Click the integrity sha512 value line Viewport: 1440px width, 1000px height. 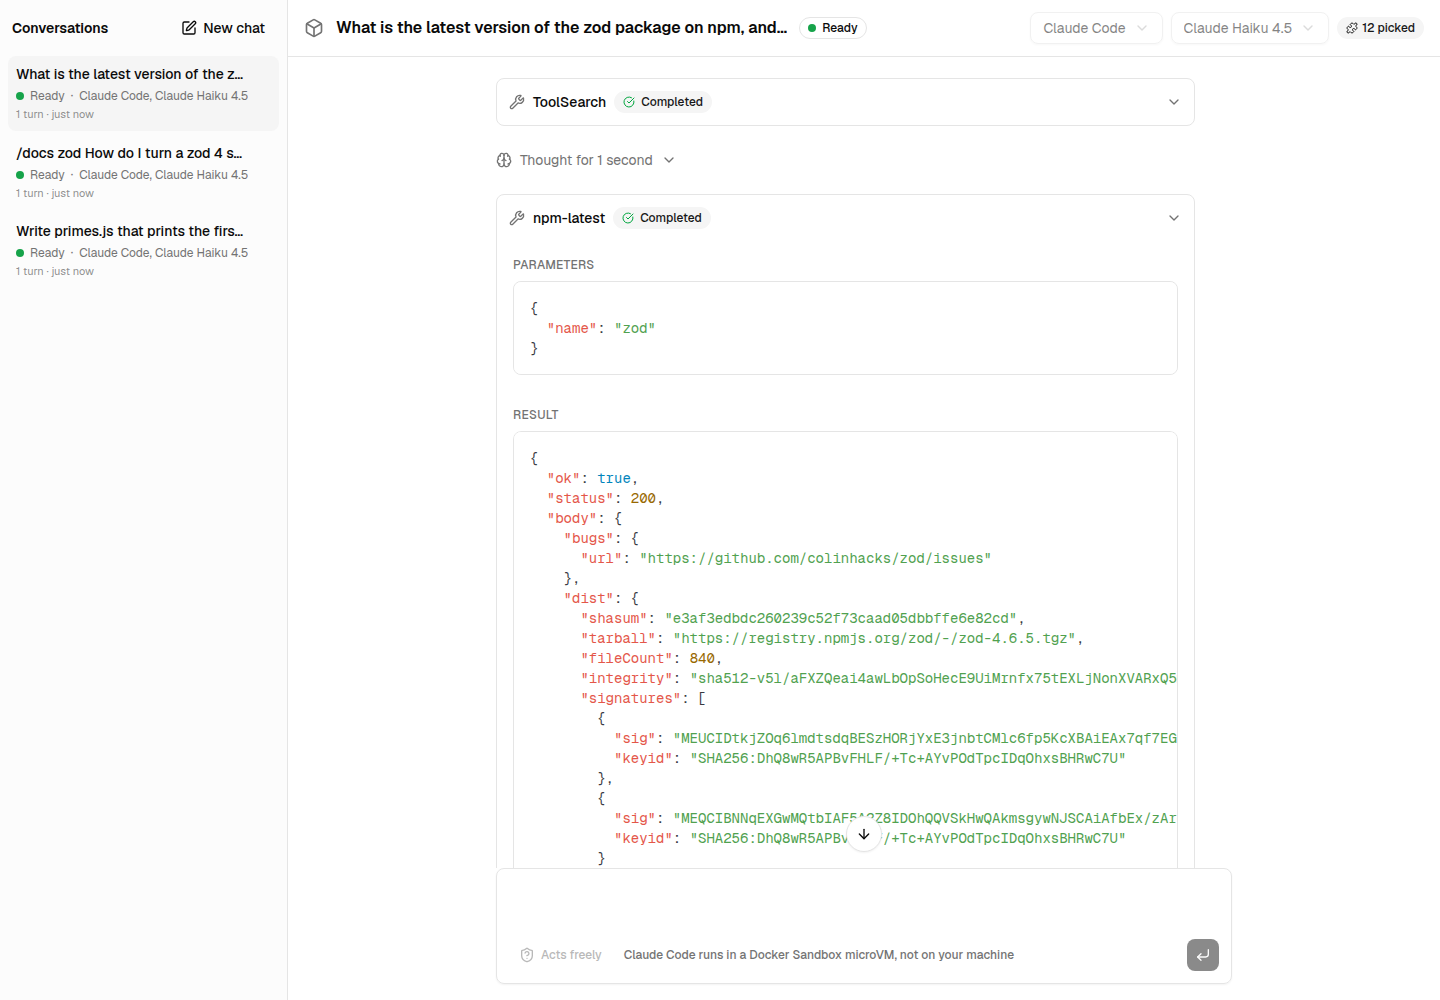(879, 678)
